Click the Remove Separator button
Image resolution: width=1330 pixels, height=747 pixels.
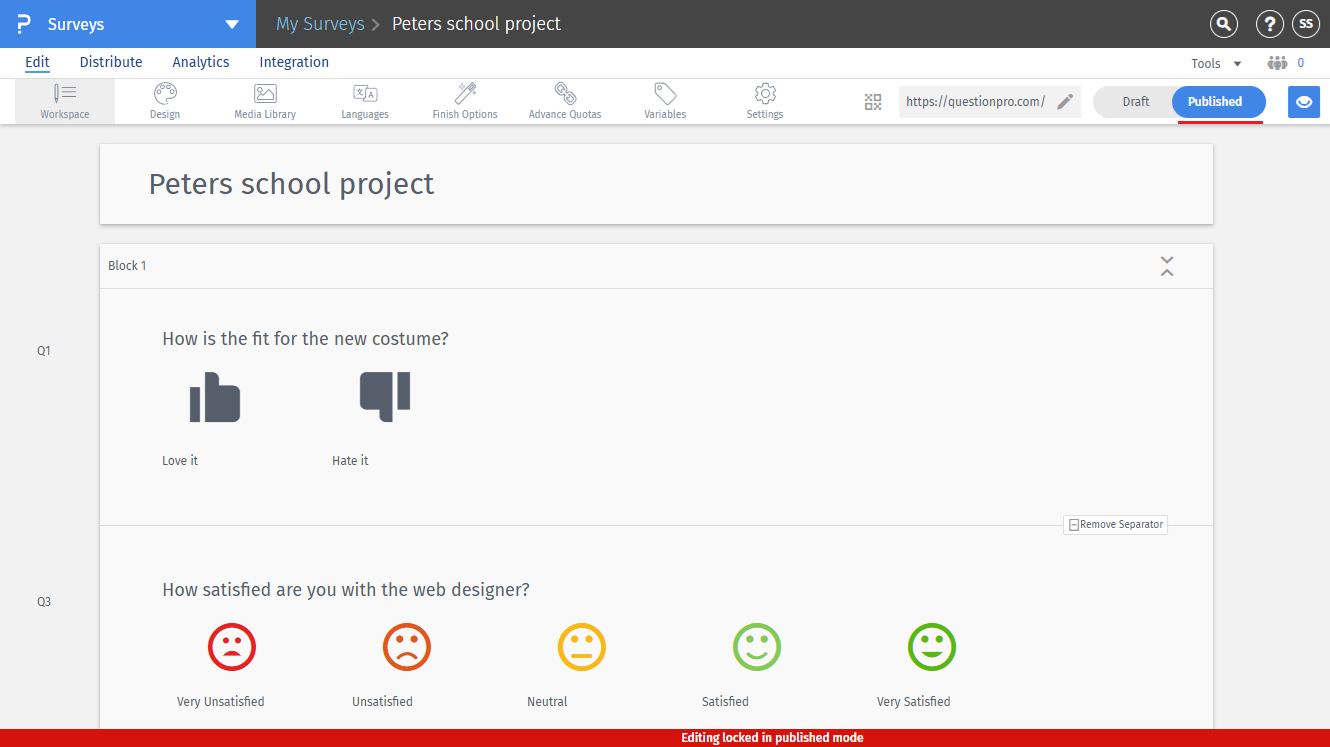[x=1115, y=525]
